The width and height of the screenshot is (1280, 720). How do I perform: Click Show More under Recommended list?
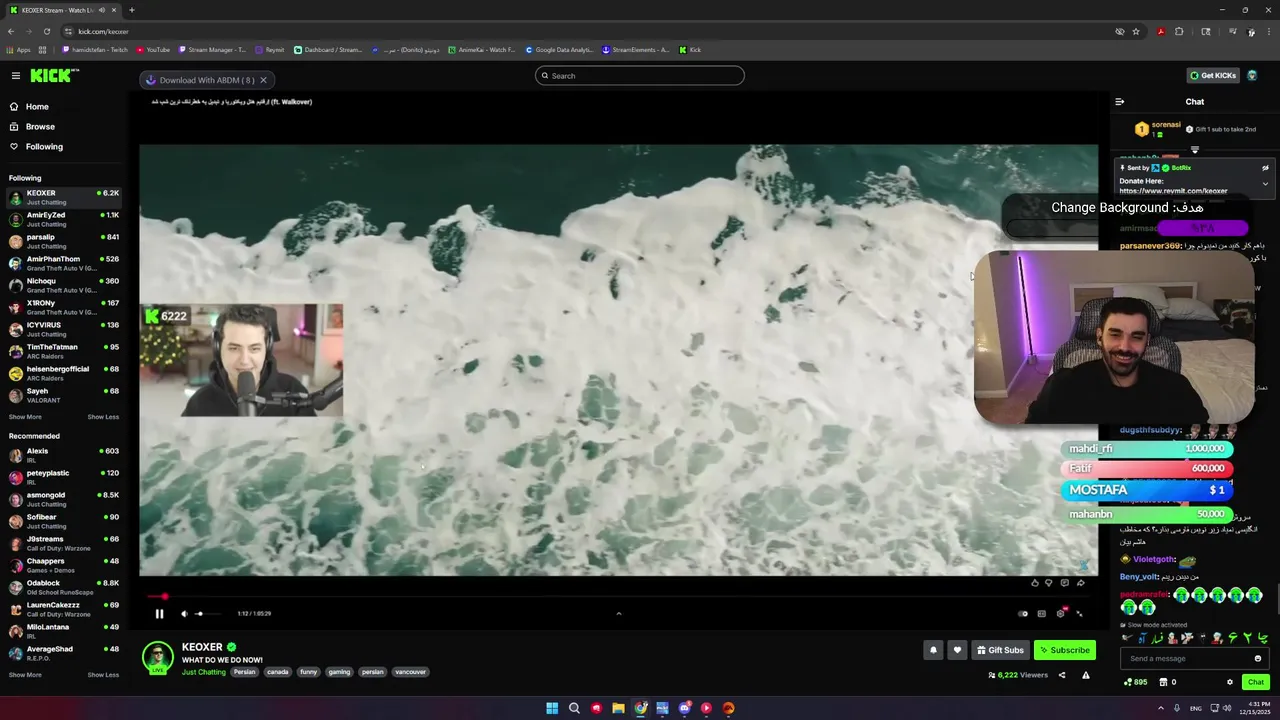click(25, 675)
